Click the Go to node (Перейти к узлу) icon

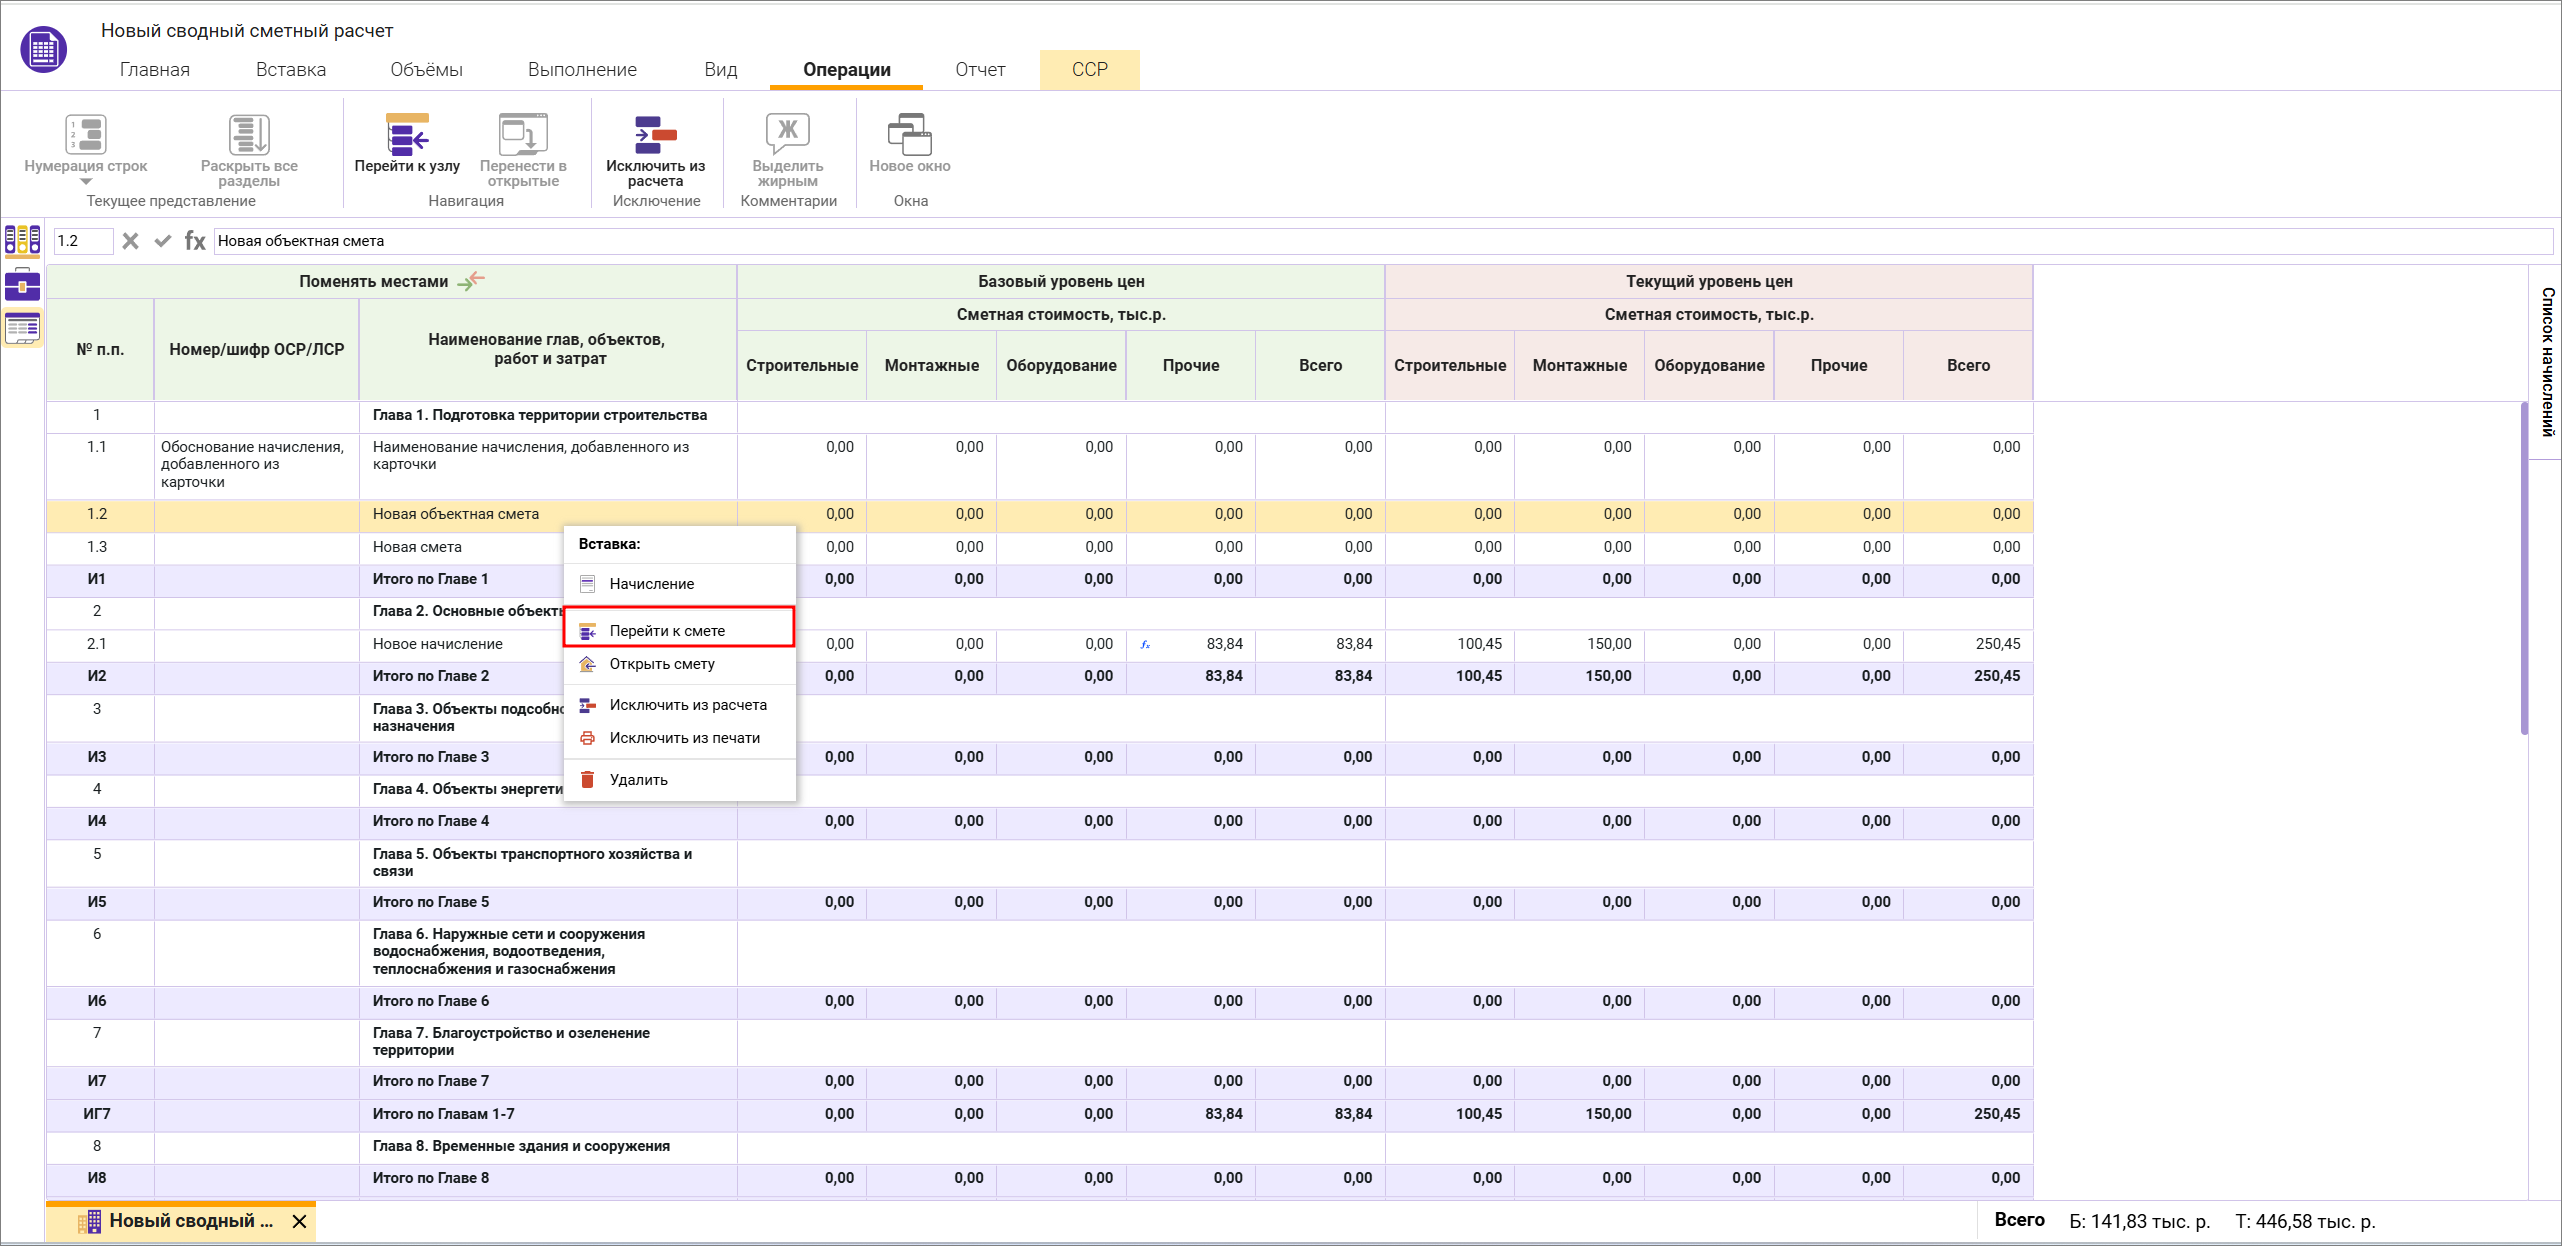click(407, 135)
